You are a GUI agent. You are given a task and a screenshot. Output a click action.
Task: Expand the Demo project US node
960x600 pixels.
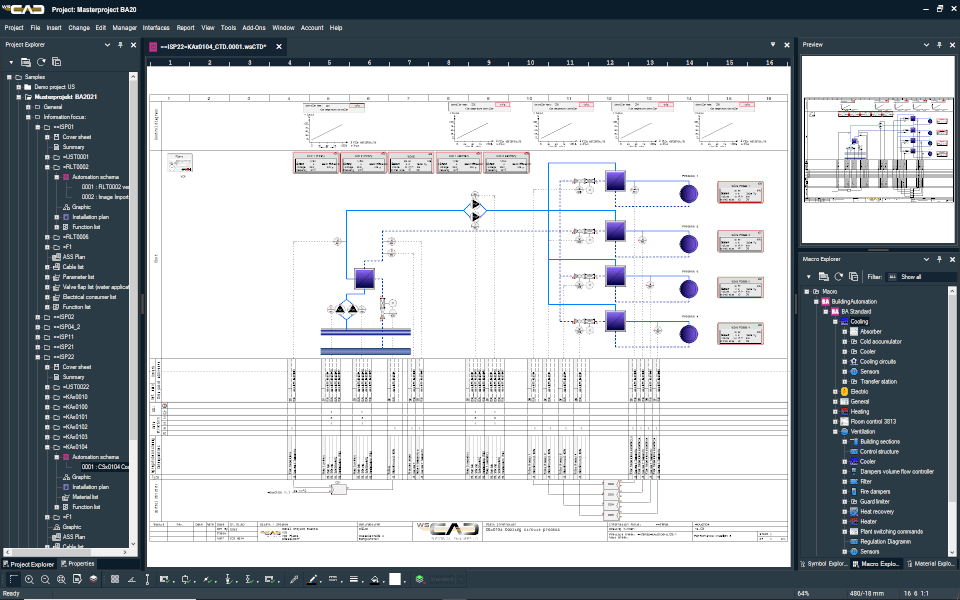(17, 87)
